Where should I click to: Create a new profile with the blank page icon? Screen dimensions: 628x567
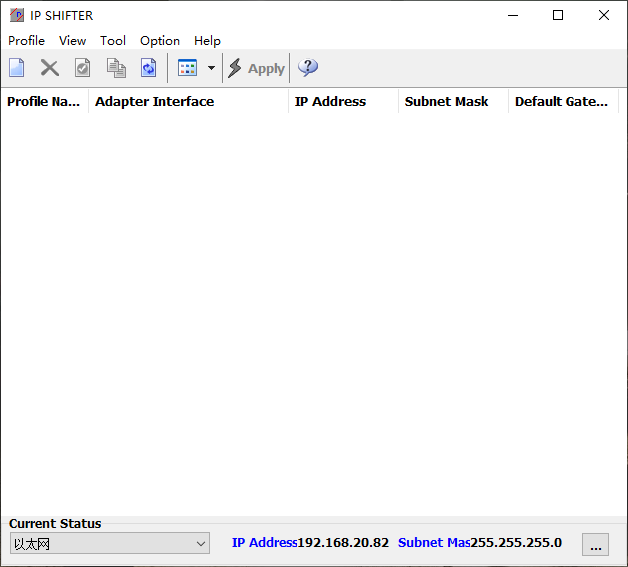tap(17, 68)
